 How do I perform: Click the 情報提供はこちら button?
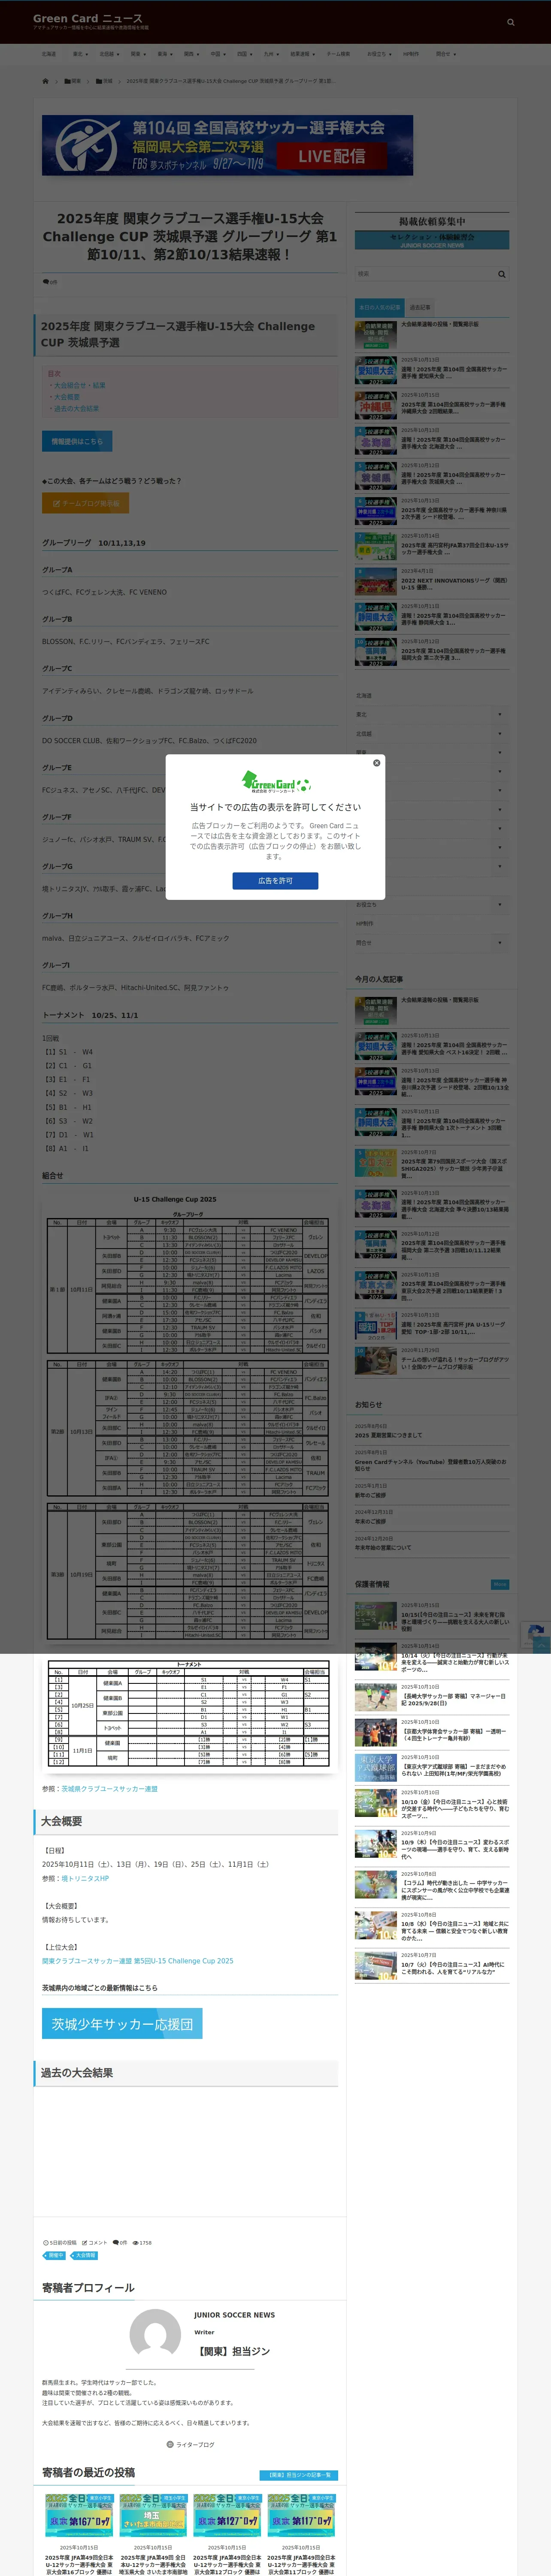77,441
